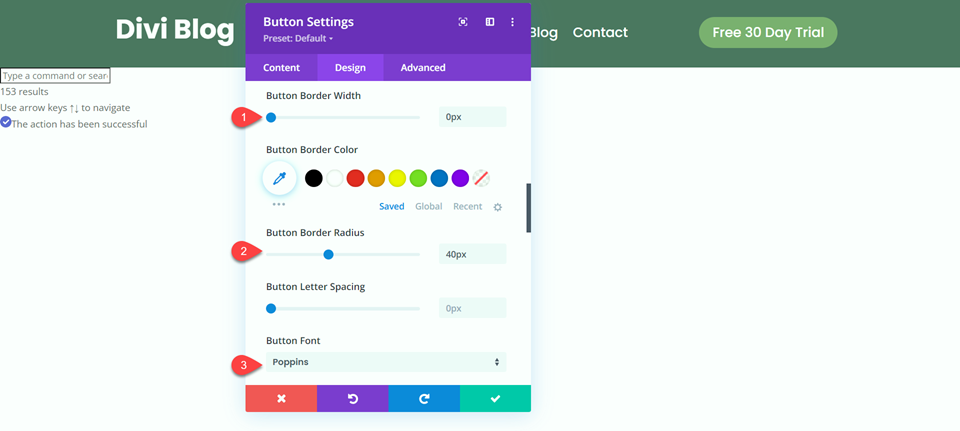Viewport: 960px width, 431px height.
Task: Focus the Type a command or search field
Action: point(55,76)
